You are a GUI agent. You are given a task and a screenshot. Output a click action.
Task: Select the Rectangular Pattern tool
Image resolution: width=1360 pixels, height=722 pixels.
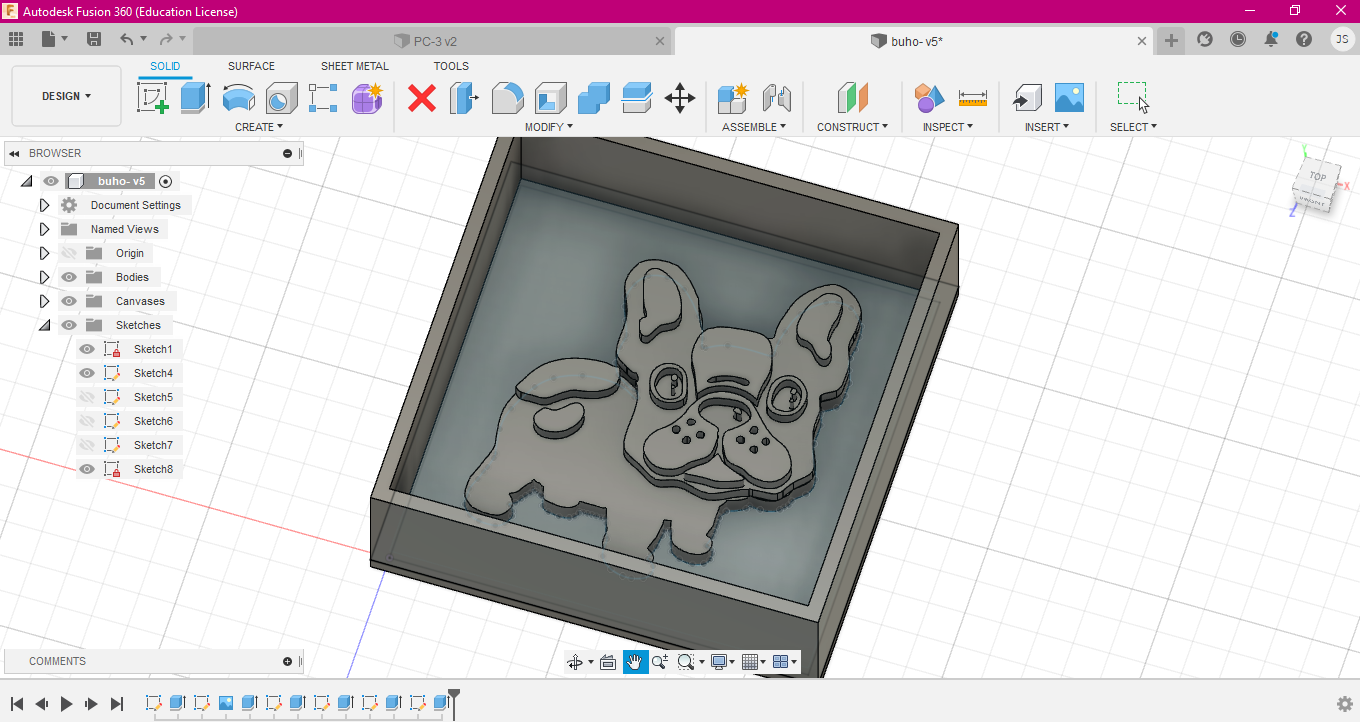click(x=324, y=98)
